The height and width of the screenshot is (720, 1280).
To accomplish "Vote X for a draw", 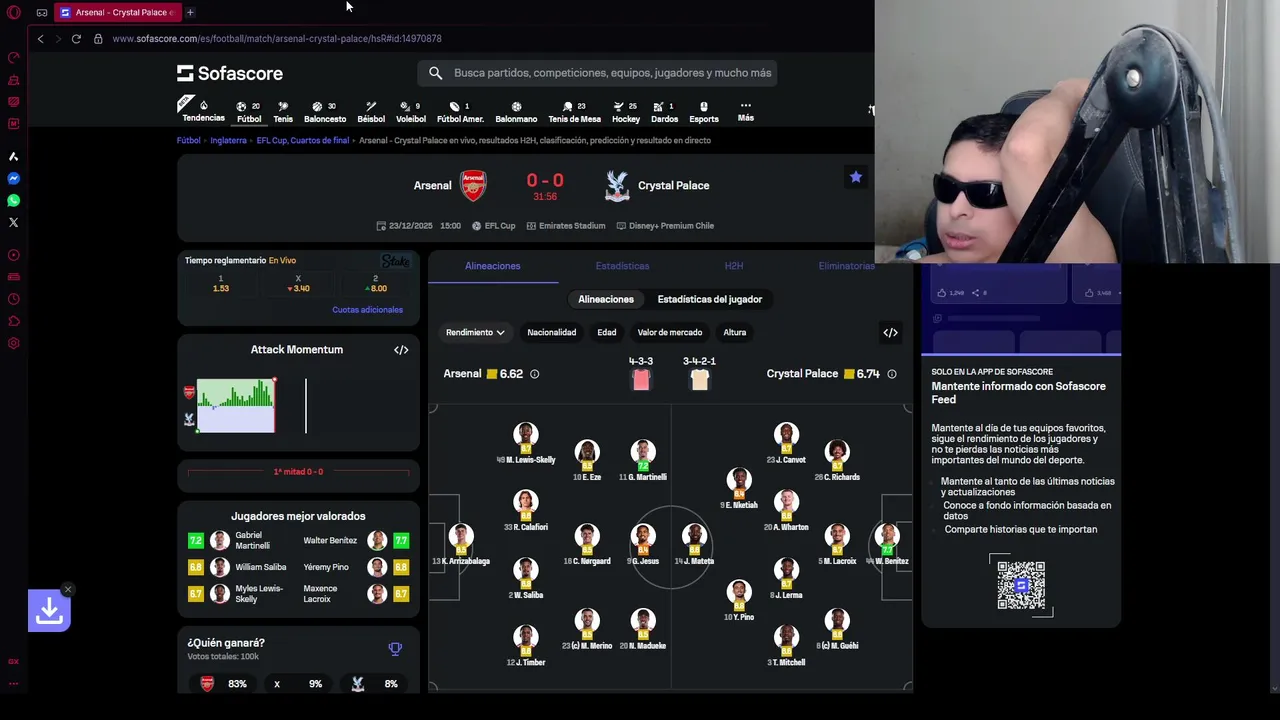I will [x=297, y=684].
